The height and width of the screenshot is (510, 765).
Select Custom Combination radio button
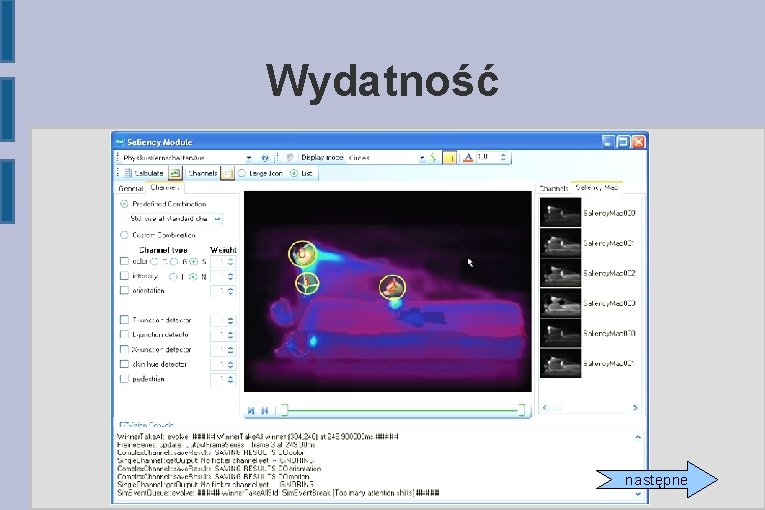pos(124,235)
